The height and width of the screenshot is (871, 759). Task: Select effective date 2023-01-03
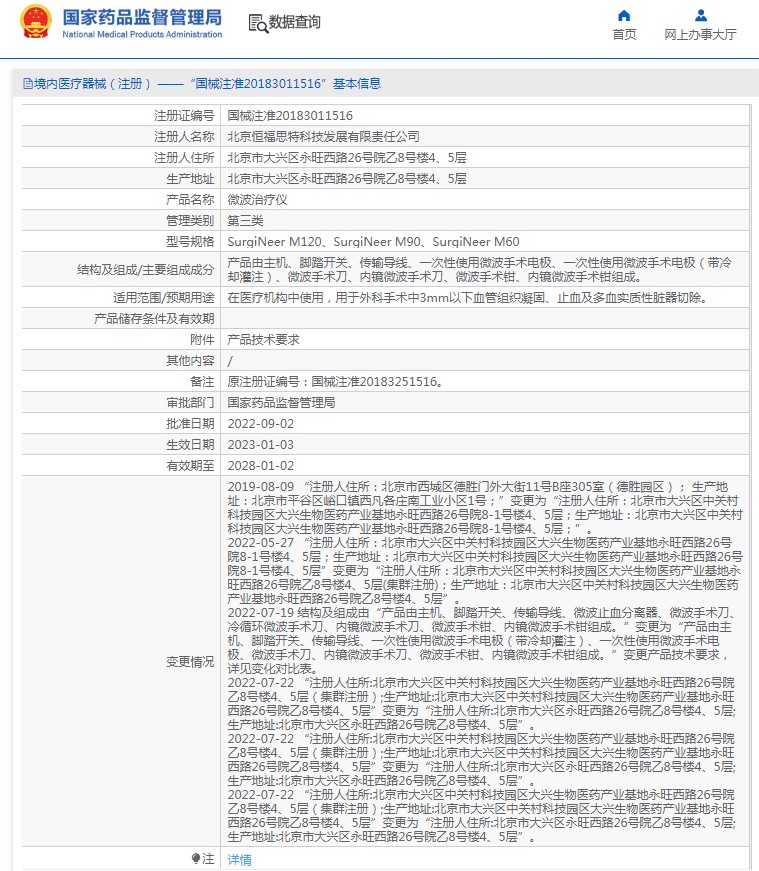261,445
